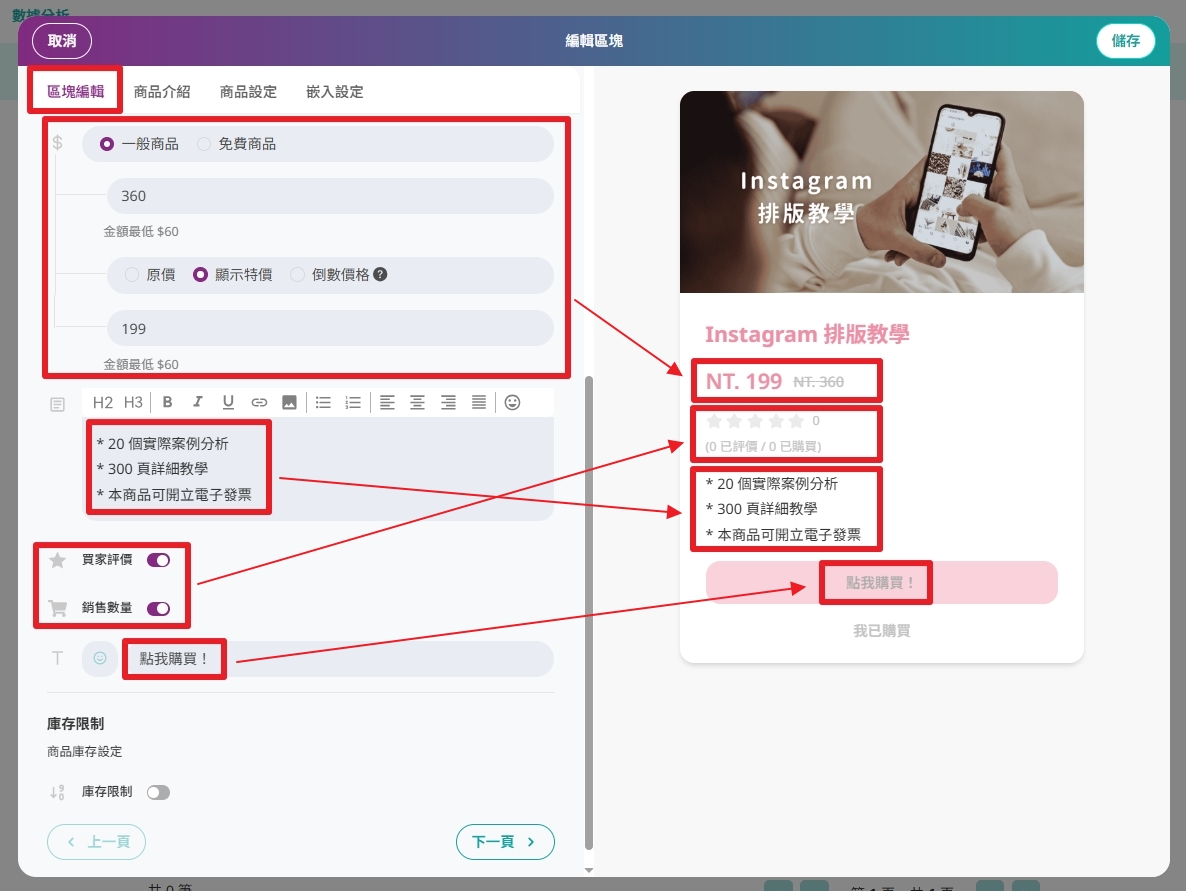Open emoji picker in editor toolbar
The height and width of the screenshot is (891, 1186).
point(512,402)
